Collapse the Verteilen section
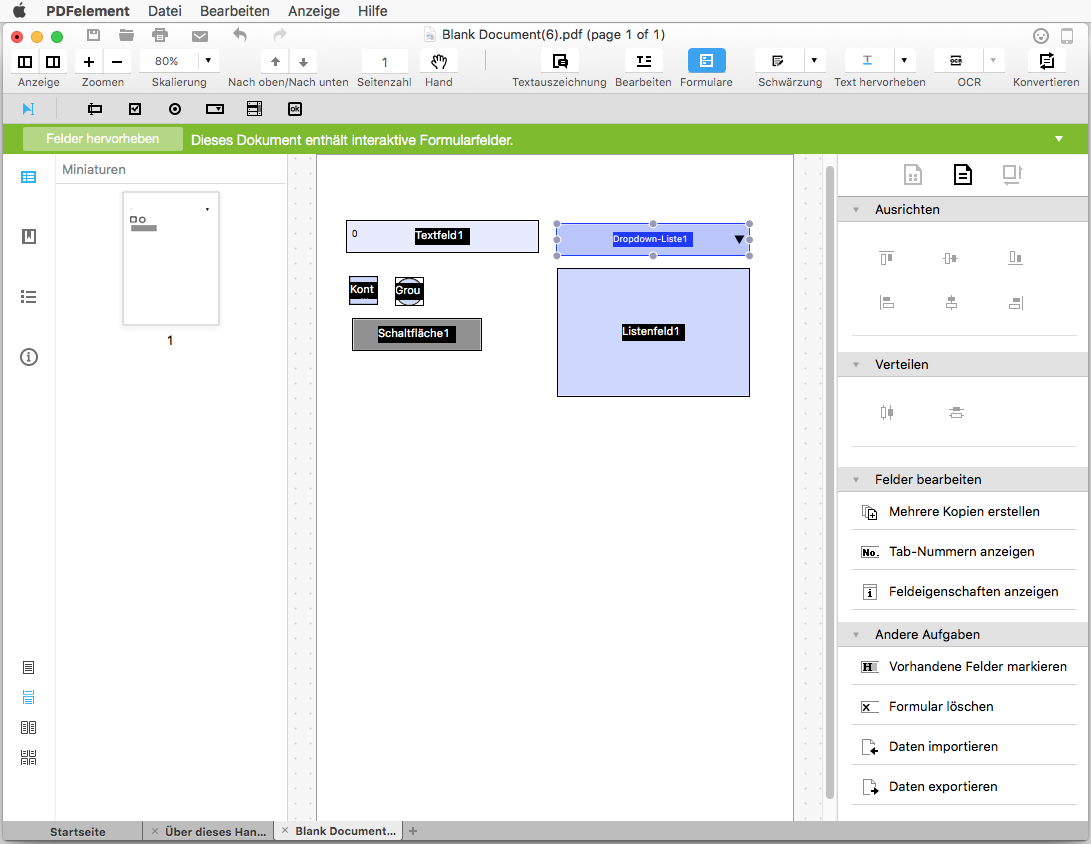This screenshot has height=844, width=1091. [856, 365]
